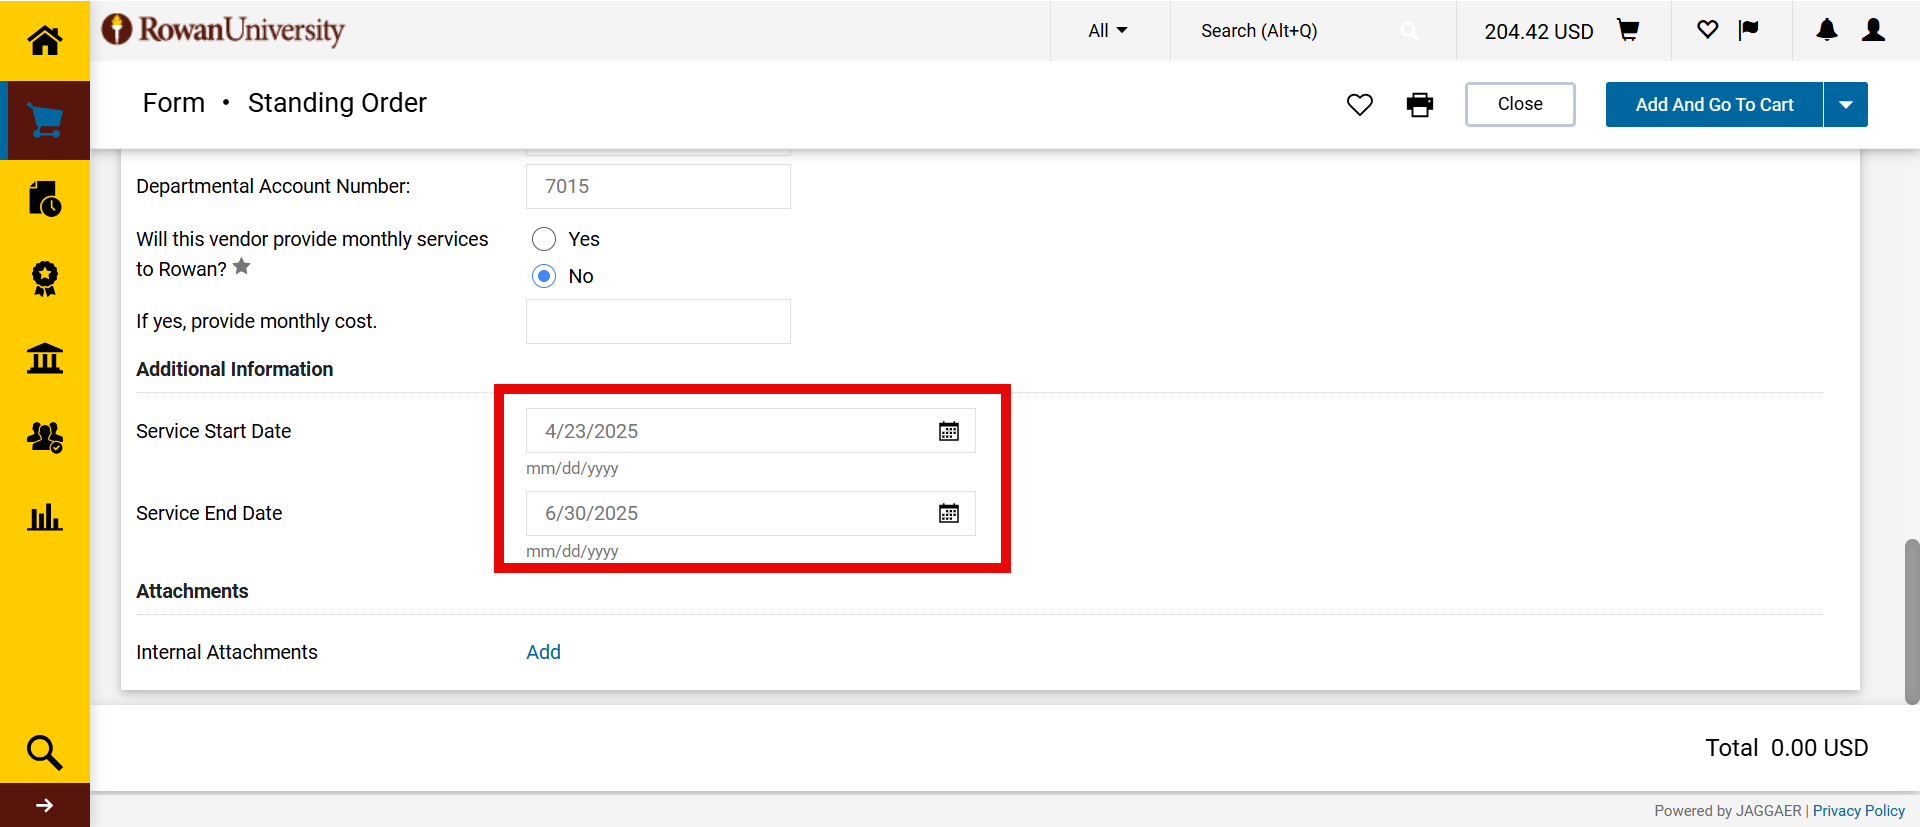Add form to favorites heart icon
The width and height of the screenshot is (1920, 827).
(x=1359, y=105)
